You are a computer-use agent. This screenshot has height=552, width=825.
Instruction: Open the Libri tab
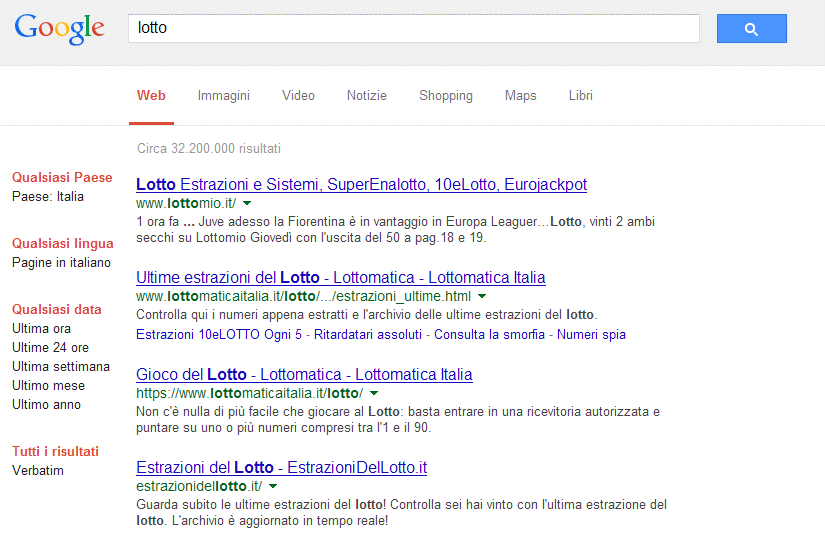pyautogui.click(x=580, y=96)
